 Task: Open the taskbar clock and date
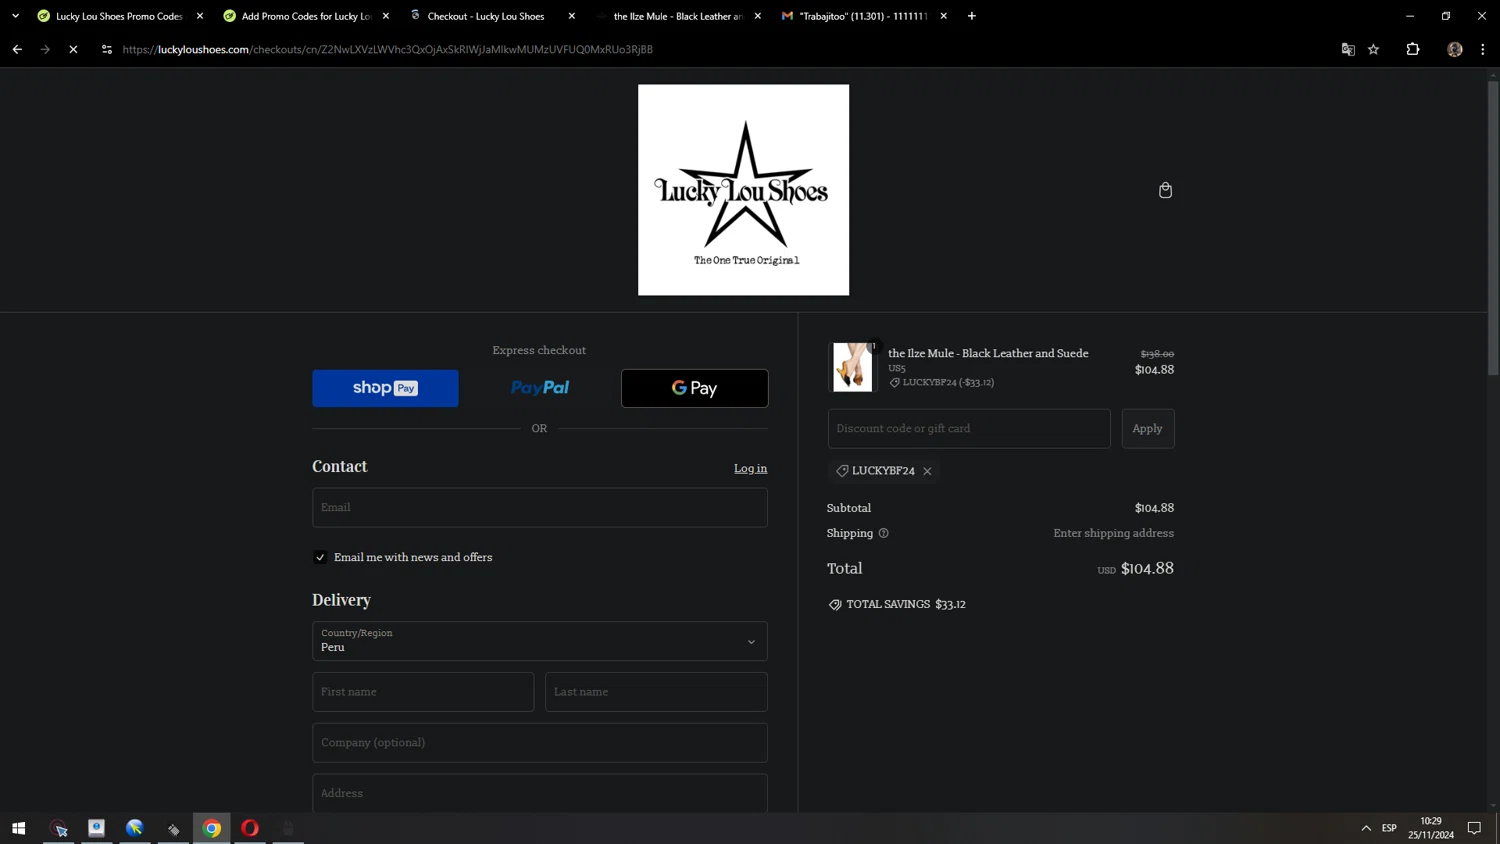(x=1431, y=828)
